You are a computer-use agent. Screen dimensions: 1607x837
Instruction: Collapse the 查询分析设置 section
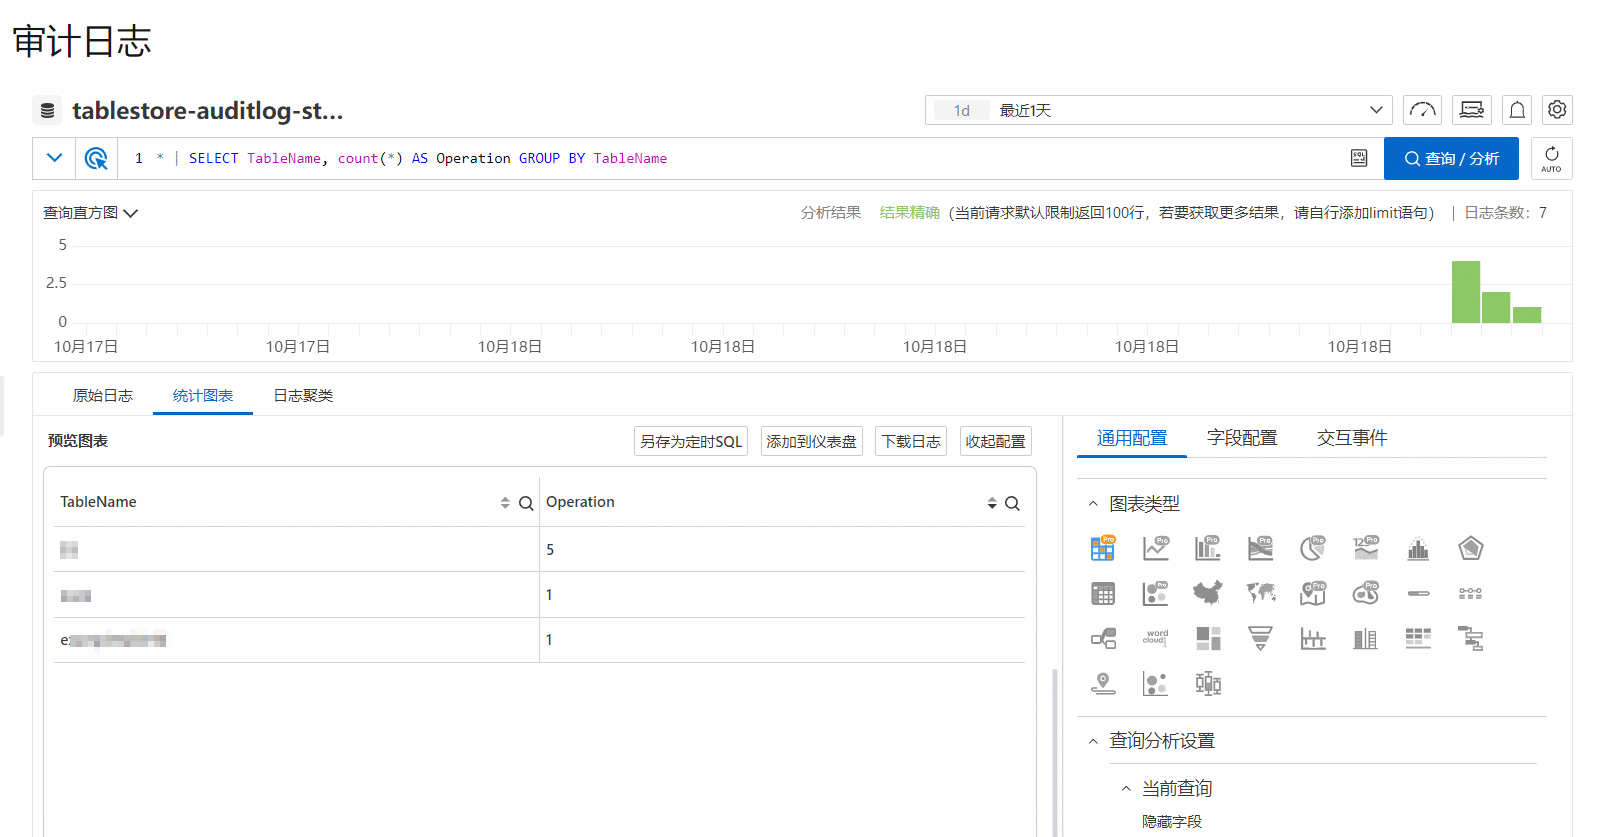(x=1093, y=741)
